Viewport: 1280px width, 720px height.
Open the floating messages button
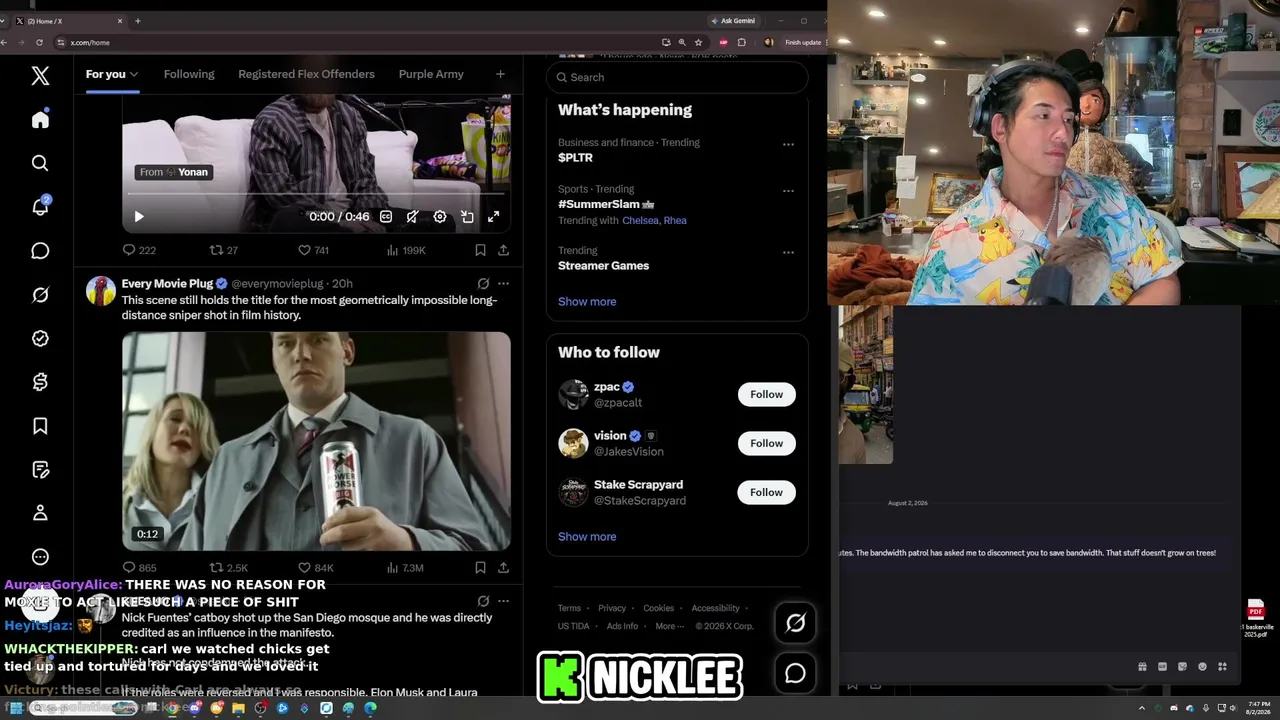pyautogui.click(x=795, y=673)
